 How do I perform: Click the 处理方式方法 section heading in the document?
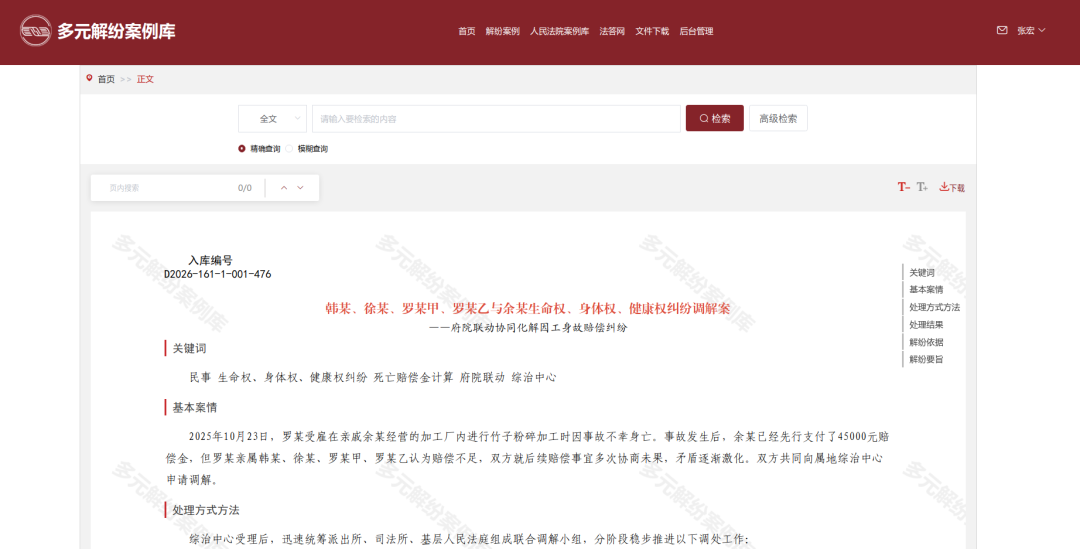coord(206,510)
